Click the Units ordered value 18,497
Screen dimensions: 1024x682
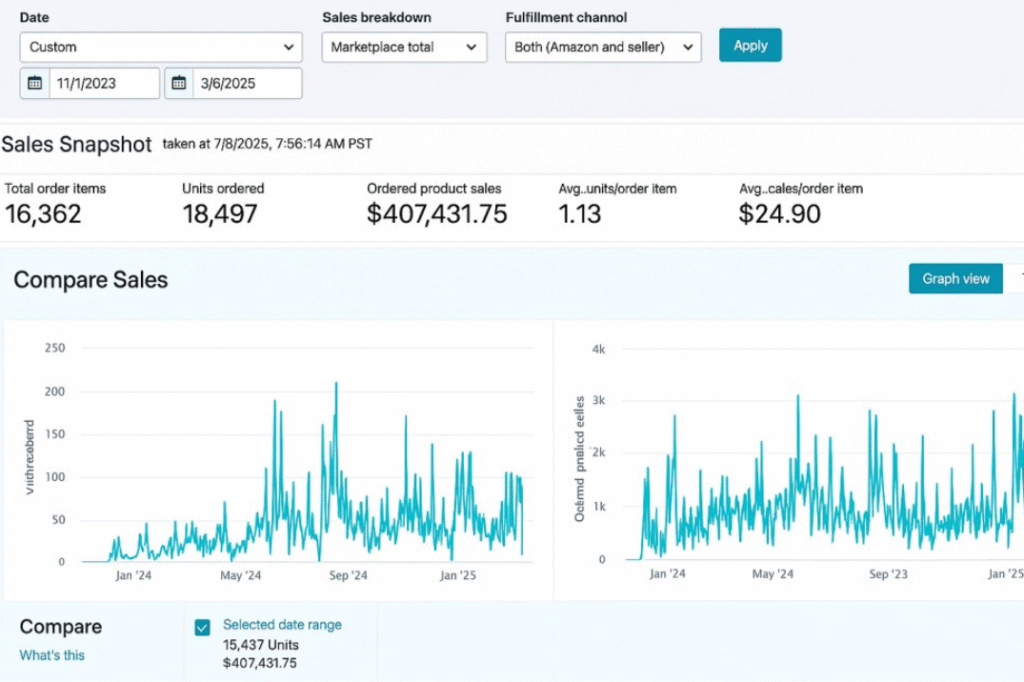[x=219, y=214]
